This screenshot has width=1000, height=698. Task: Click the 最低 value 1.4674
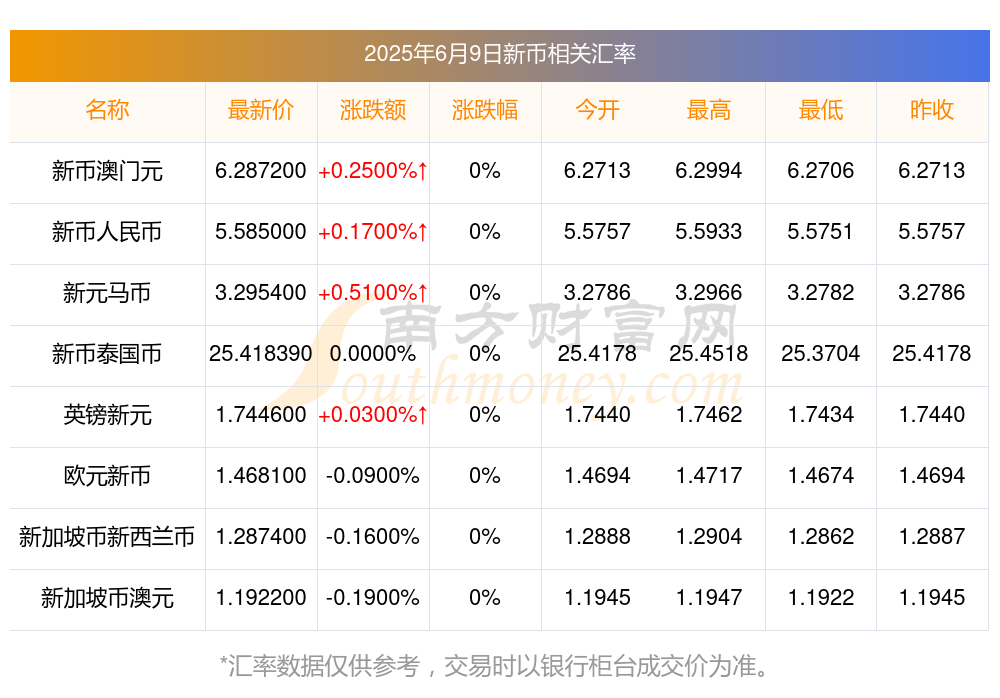[x=820, y=475]
